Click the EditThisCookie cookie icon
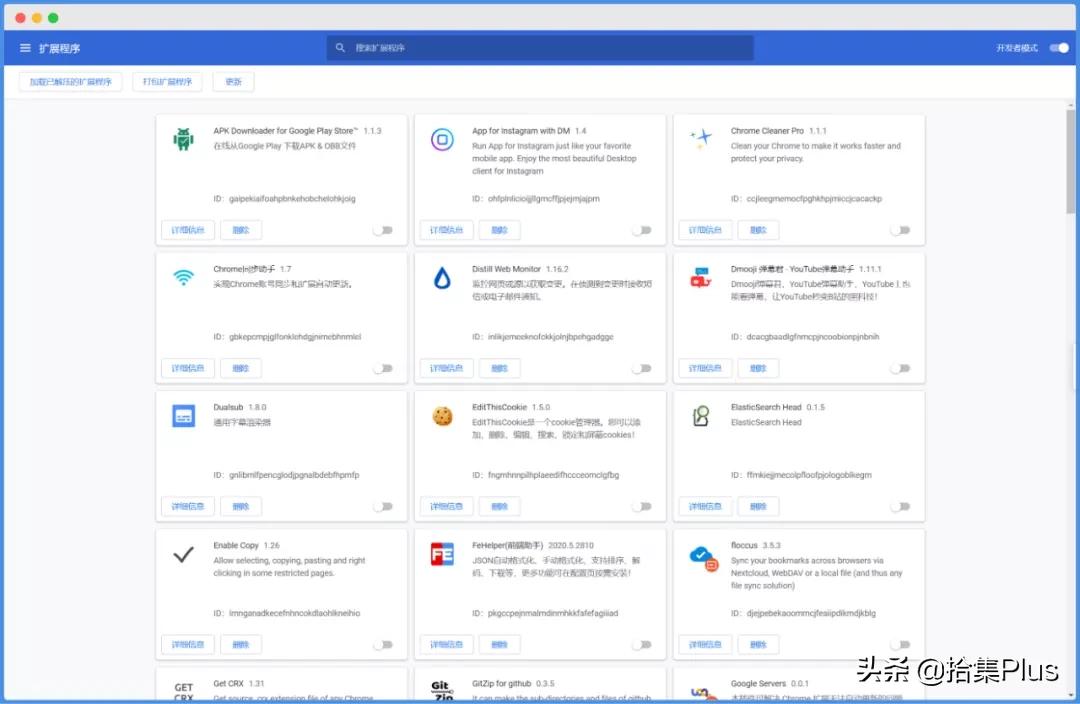Image resolution: width=1080 pixels, height=704 pixels. 442,416
